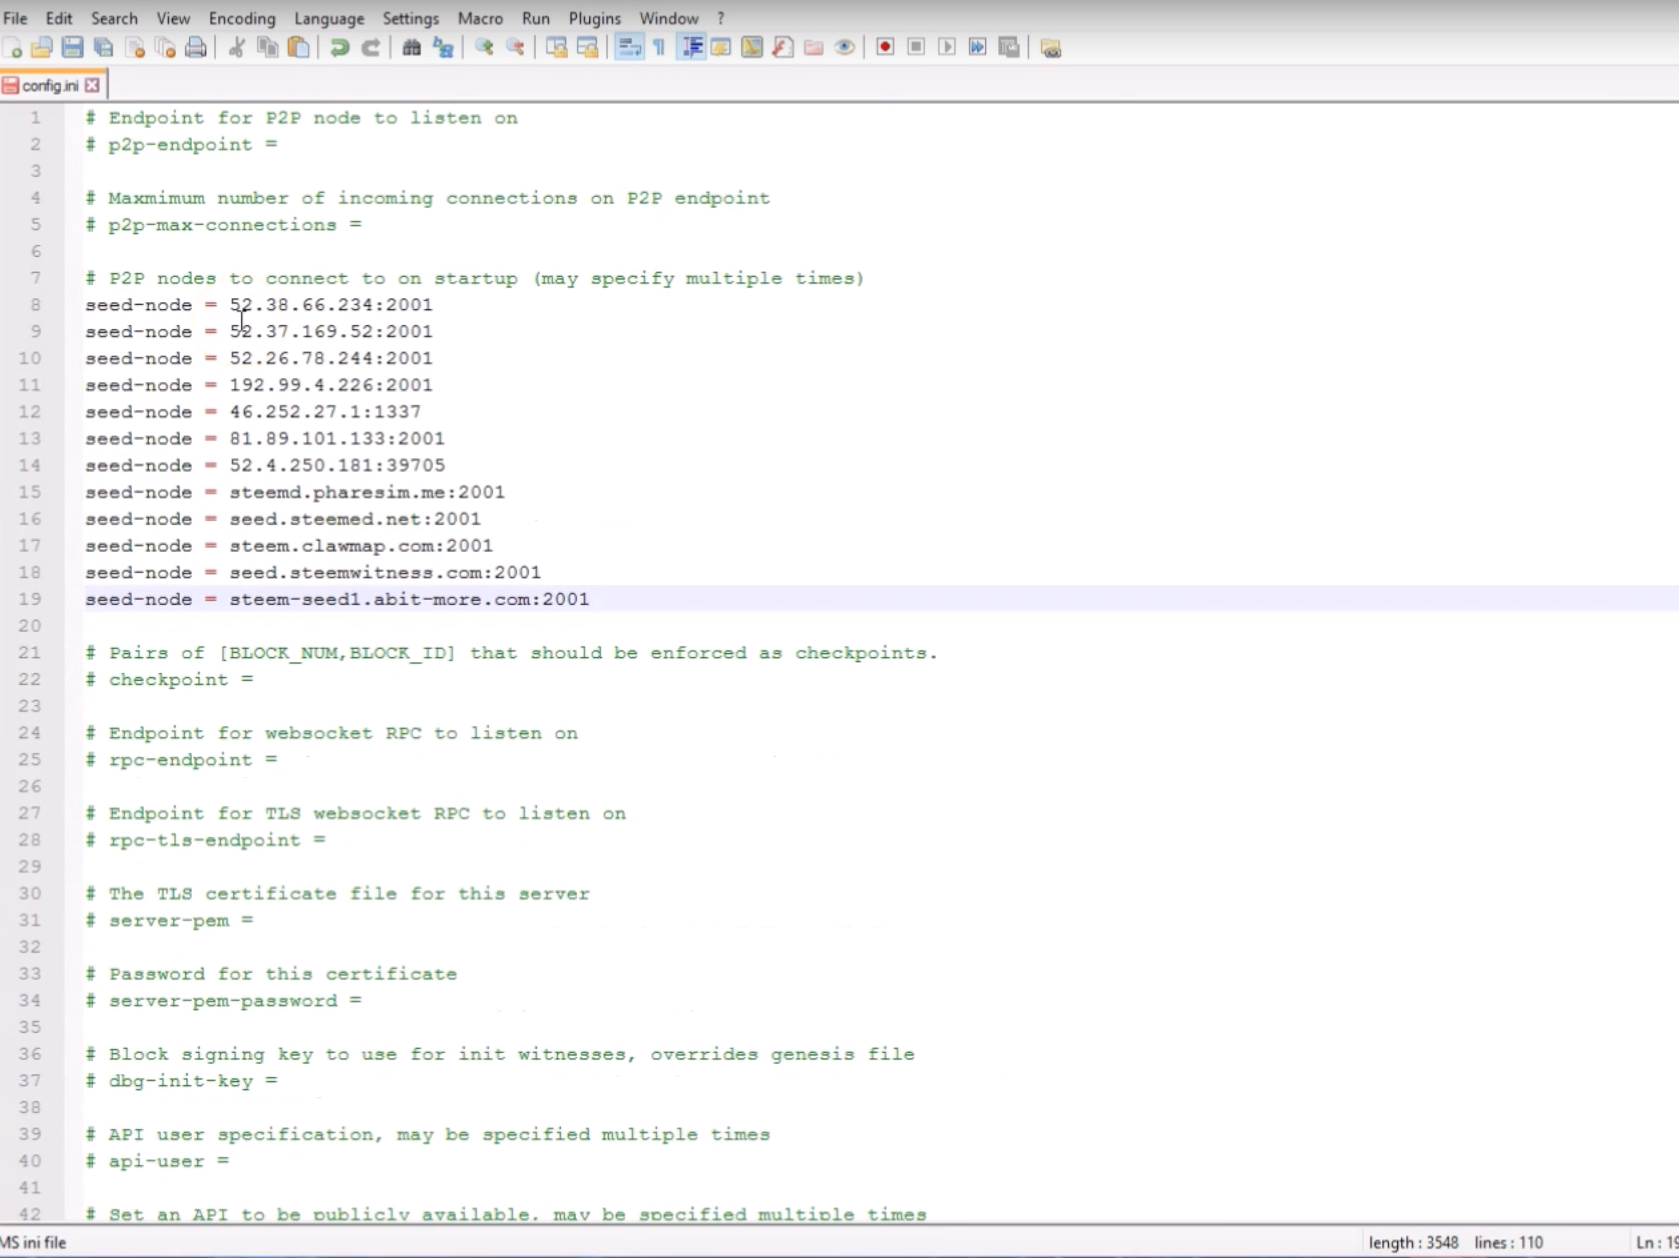Open the Window menu
Image resolution: width=1679 pixels, height=1258 pixels.
click(669, 18)
